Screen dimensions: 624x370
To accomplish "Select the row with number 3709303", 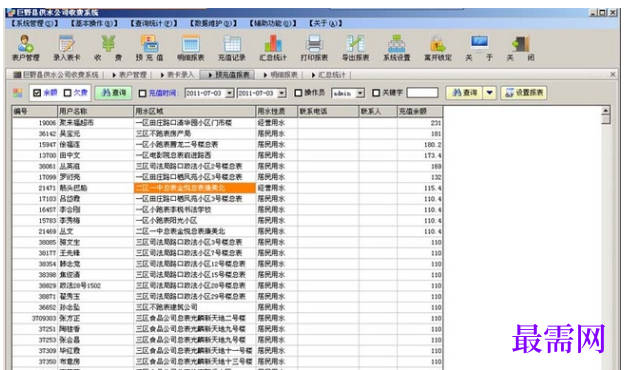I will click(227, 318).
